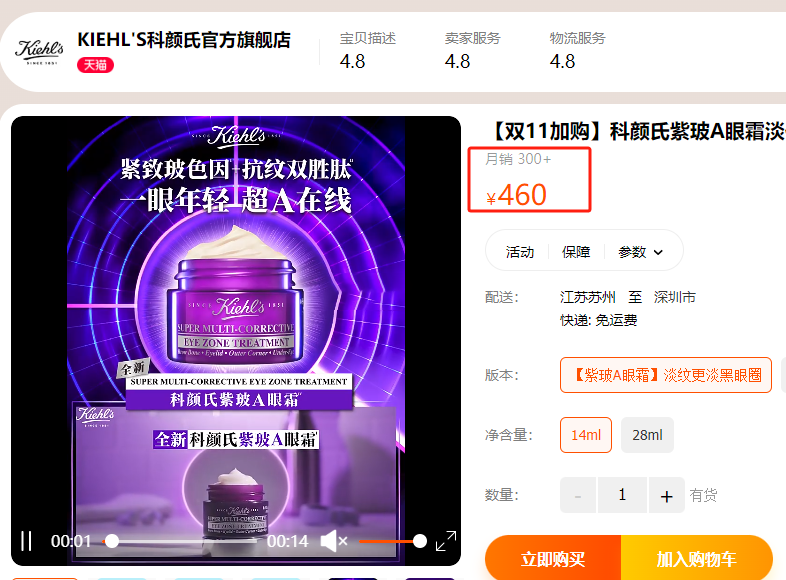Click the 加入购物车 button
Image resolution: width=786 pixels, height=580 pixels.
coord(697,558)
